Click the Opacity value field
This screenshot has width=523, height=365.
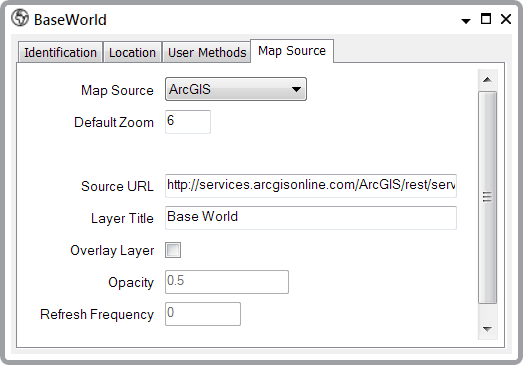tap(227, 282)
